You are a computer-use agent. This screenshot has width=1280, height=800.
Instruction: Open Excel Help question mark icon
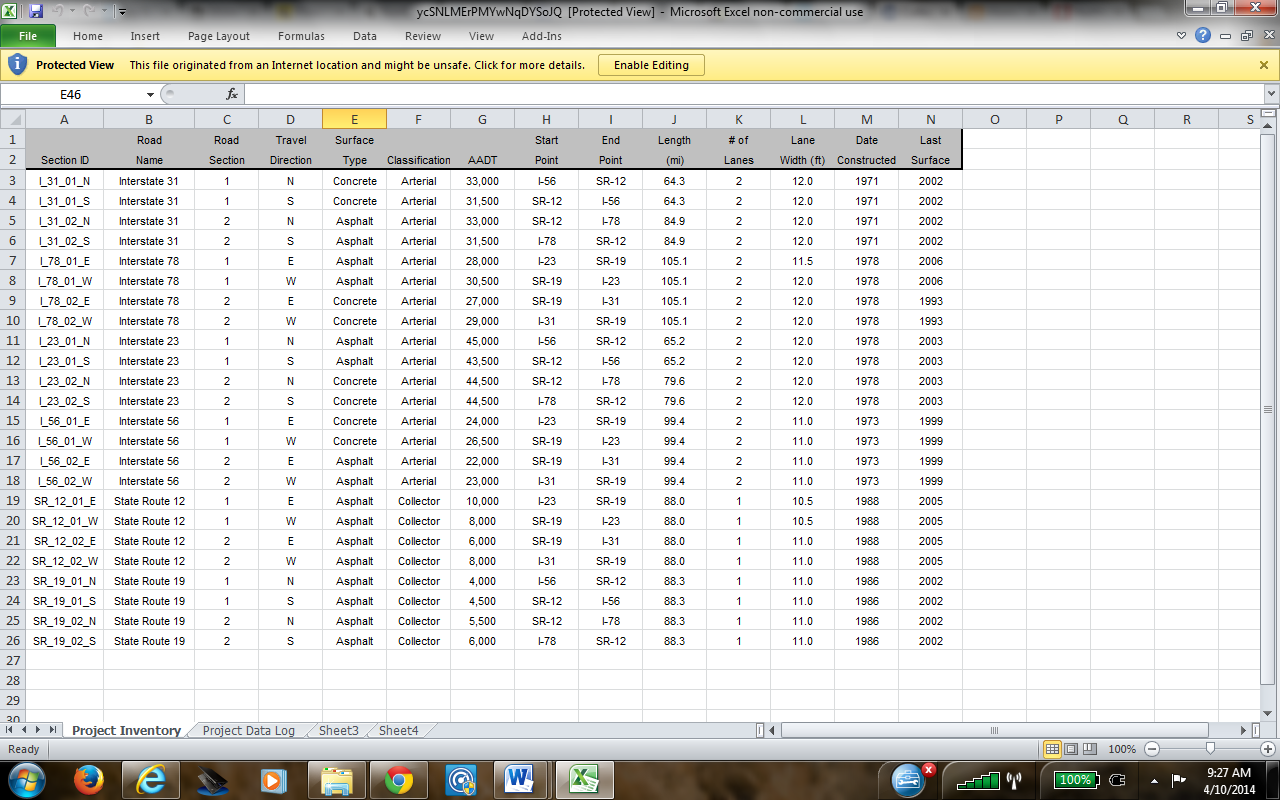(x=1203, y=36)
